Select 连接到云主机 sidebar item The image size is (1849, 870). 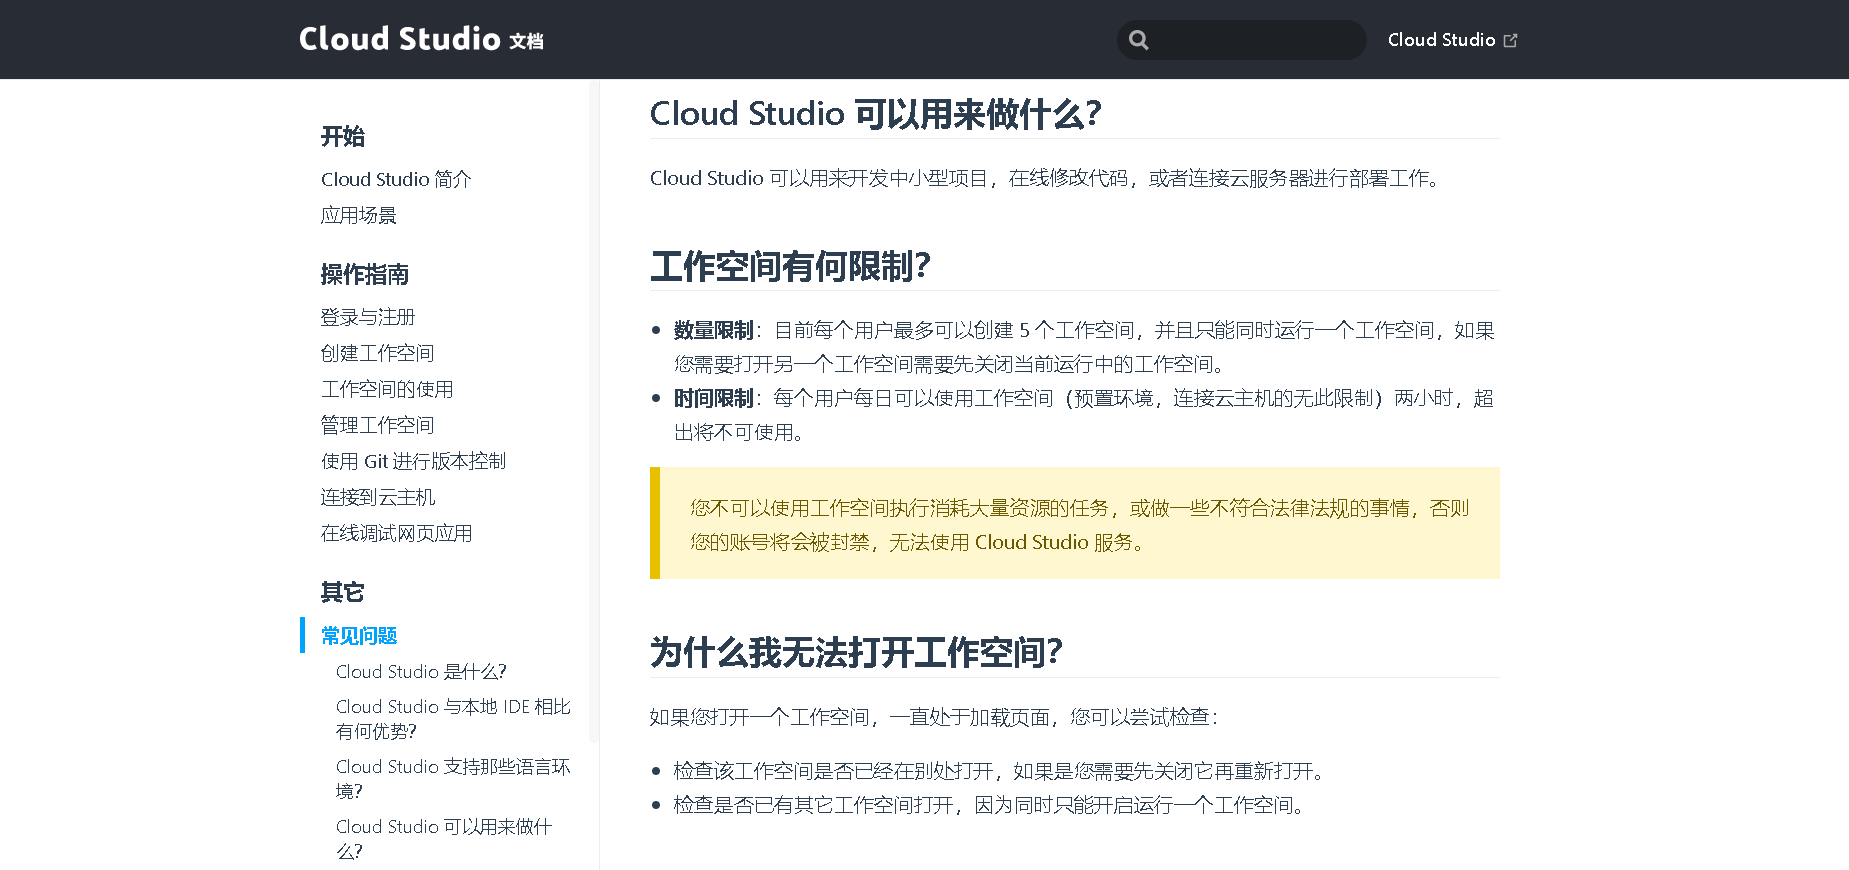377,497
